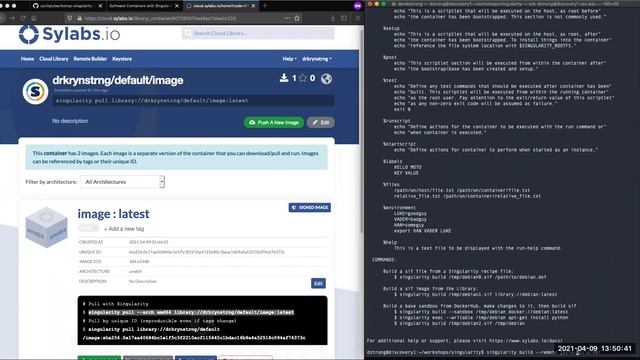Viewport: 640px width, 360px height.
Task: Open the All Architectures filter dropdown
Action: pyautogui.click(x=122, y=182)
